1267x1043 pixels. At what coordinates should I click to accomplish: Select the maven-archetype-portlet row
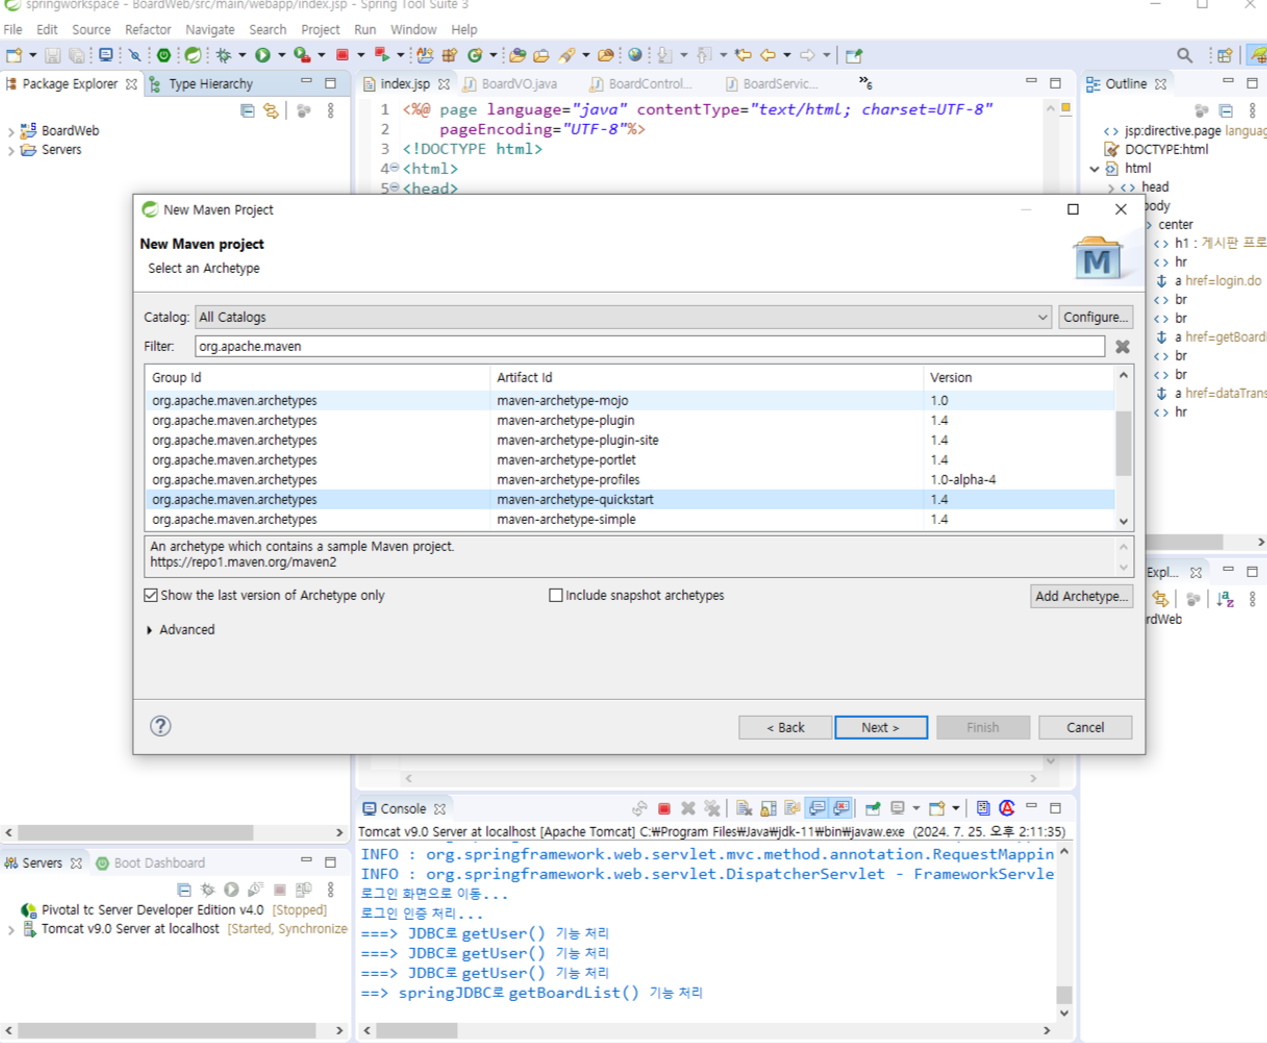630,460
